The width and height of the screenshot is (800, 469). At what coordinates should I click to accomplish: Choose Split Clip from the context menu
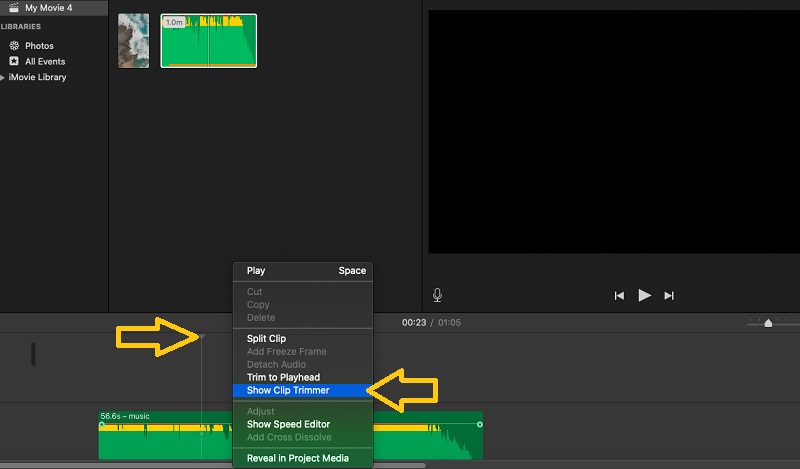pyautogui.click(x=303, y=338)
